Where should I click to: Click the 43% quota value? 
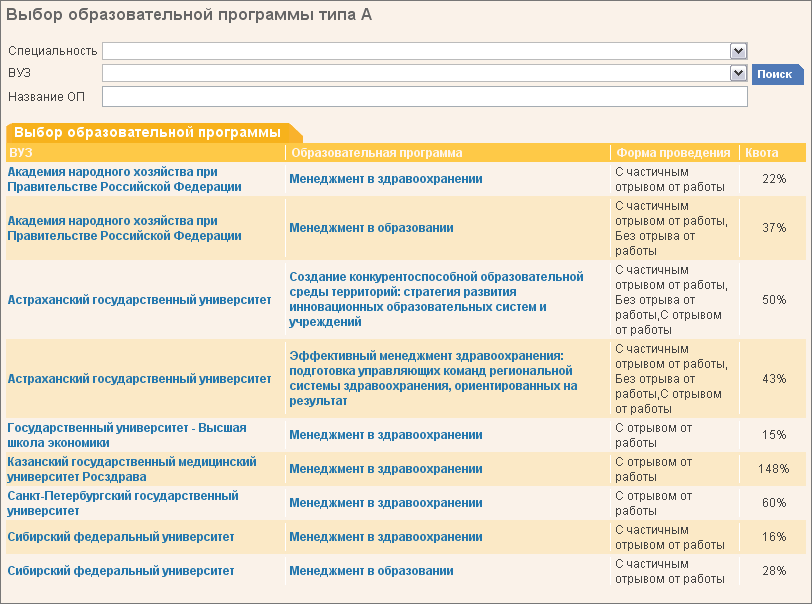[x=774, y=379]
